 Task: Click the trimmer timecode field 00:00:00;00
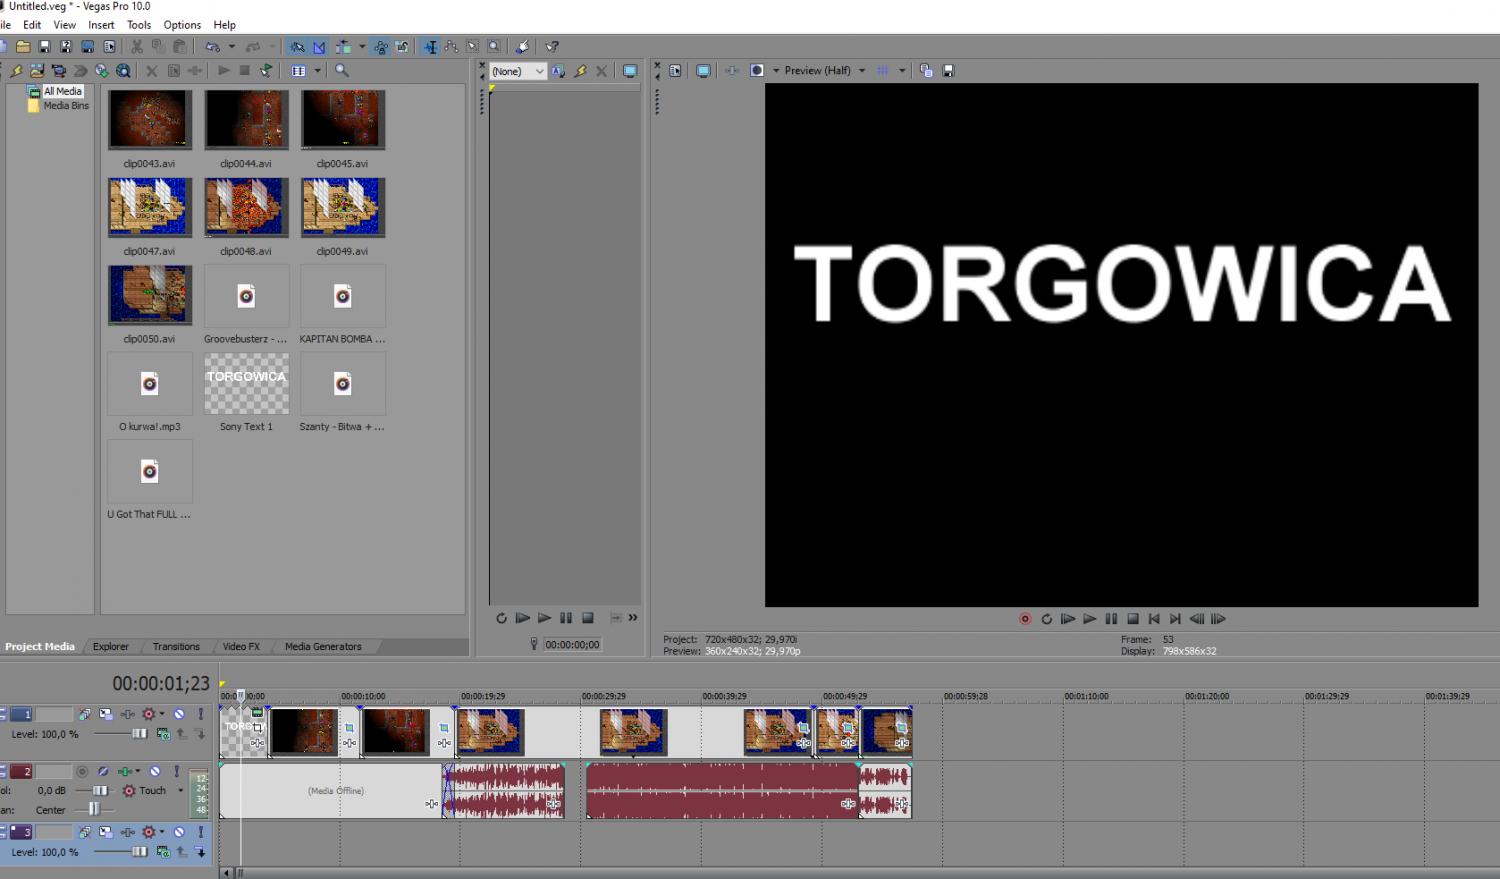[572, 645]
